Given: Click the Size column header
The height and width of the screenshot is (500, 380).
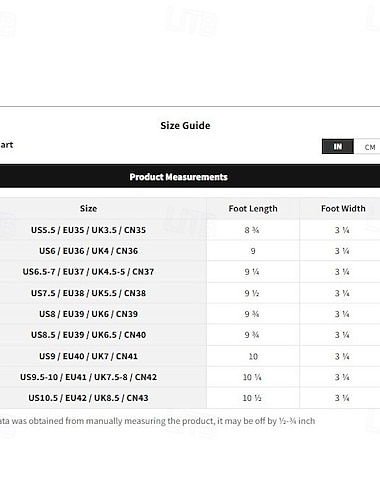Looking at the screenshot, I should [x=88, y=209].
